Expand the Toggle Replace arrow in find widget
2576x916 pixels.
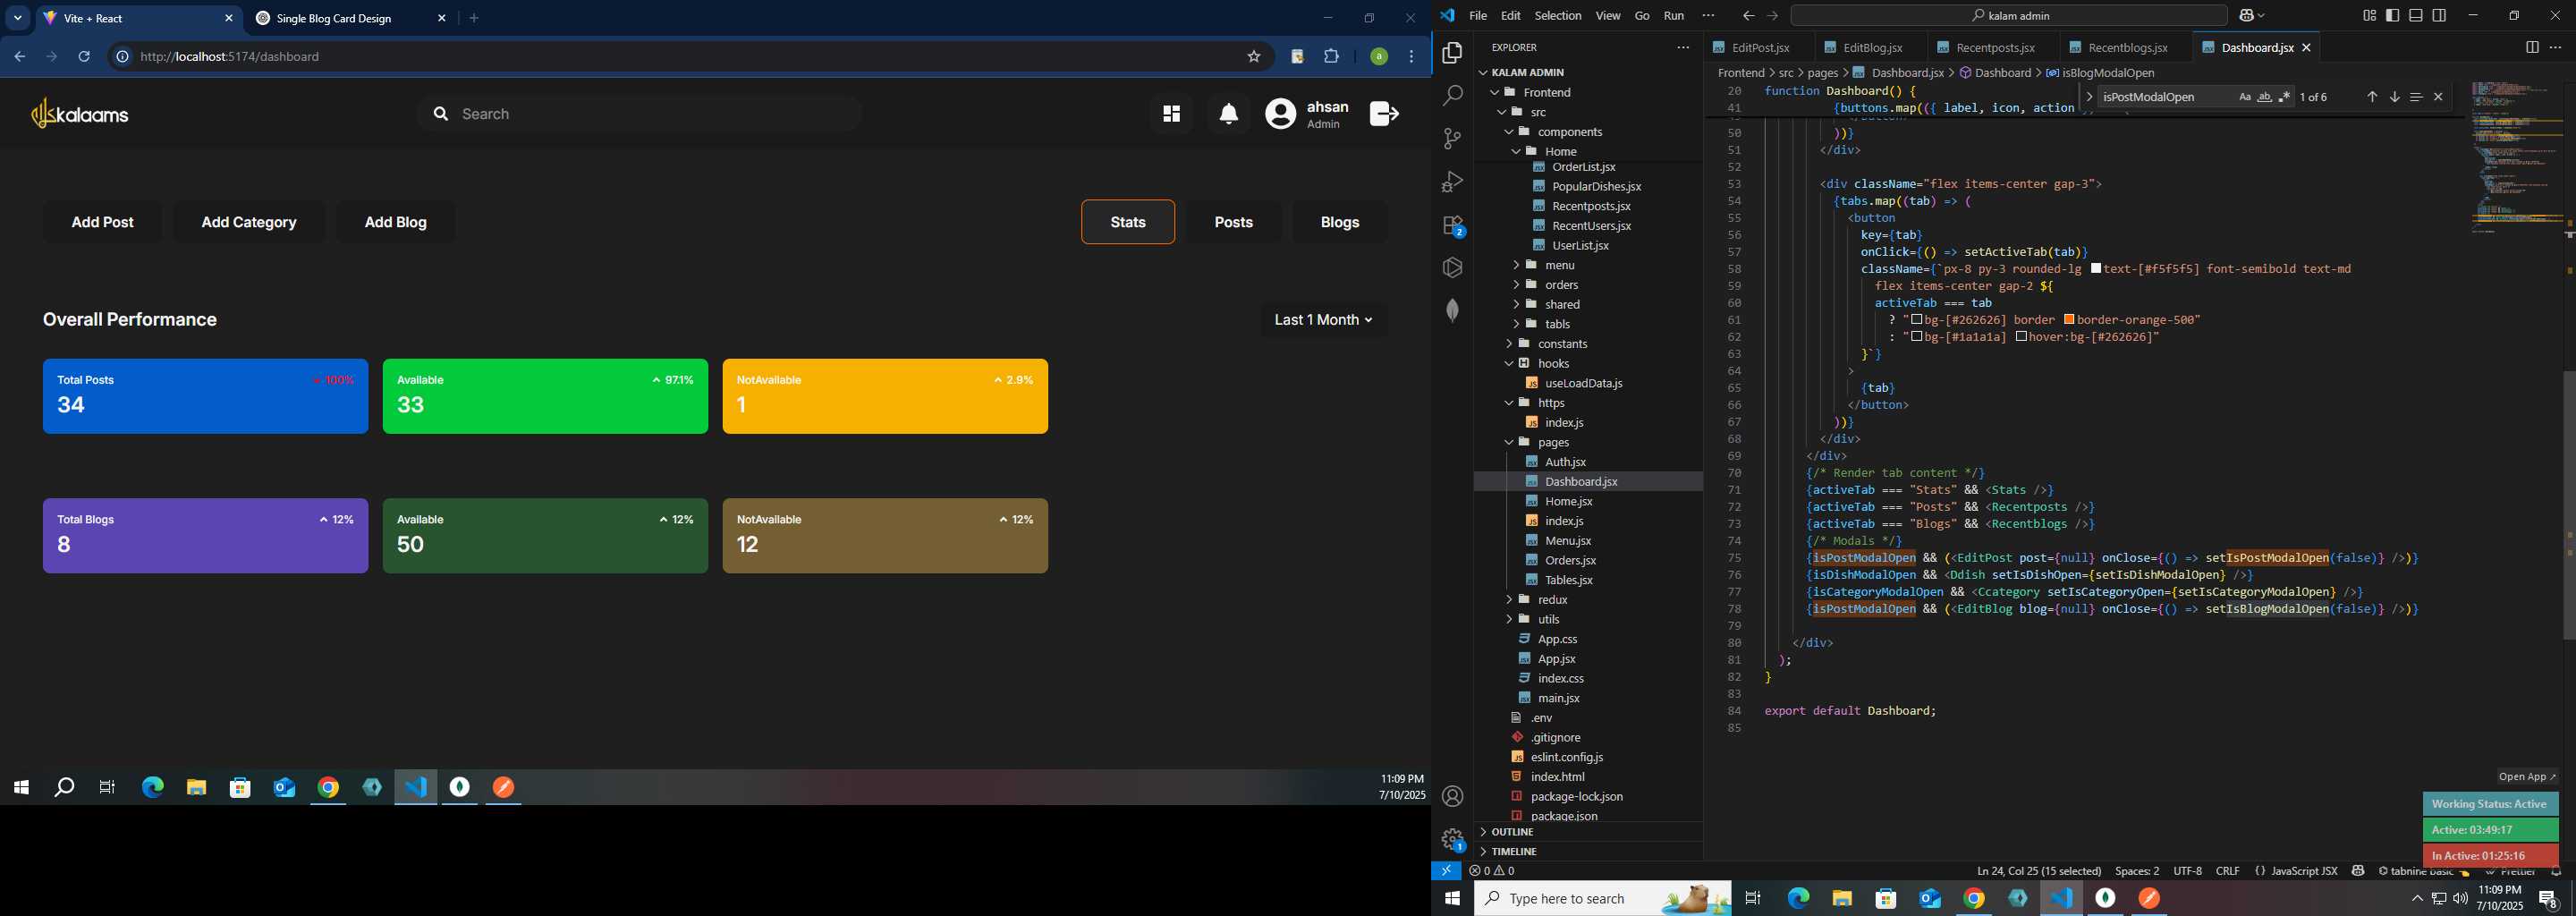click(x=2089, y=97)
